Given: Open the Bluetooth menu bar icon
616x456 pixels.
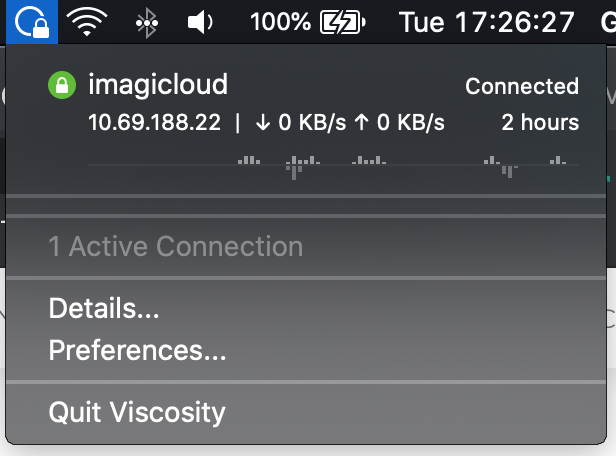Looking at the screenshot, I should [147, 23].
